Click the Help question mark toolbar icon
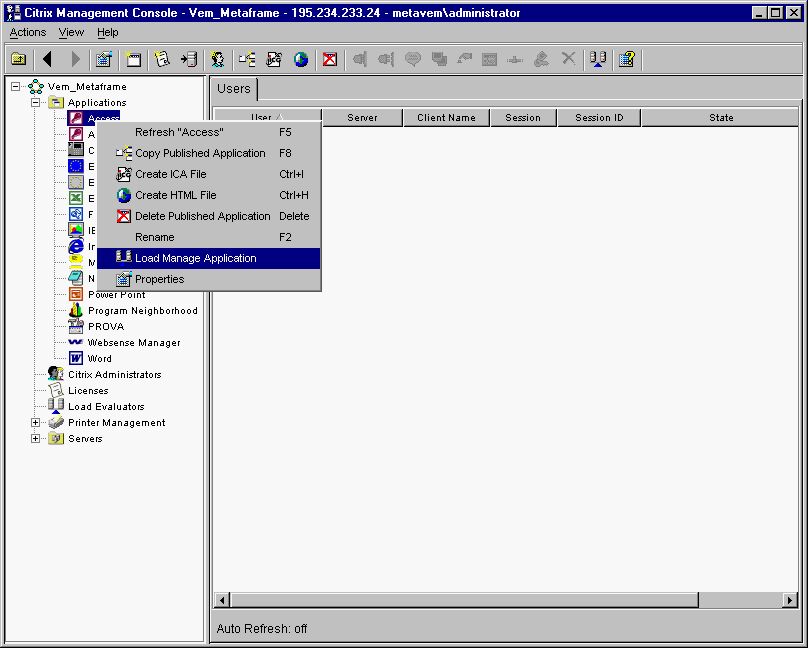 click(627, 59)
